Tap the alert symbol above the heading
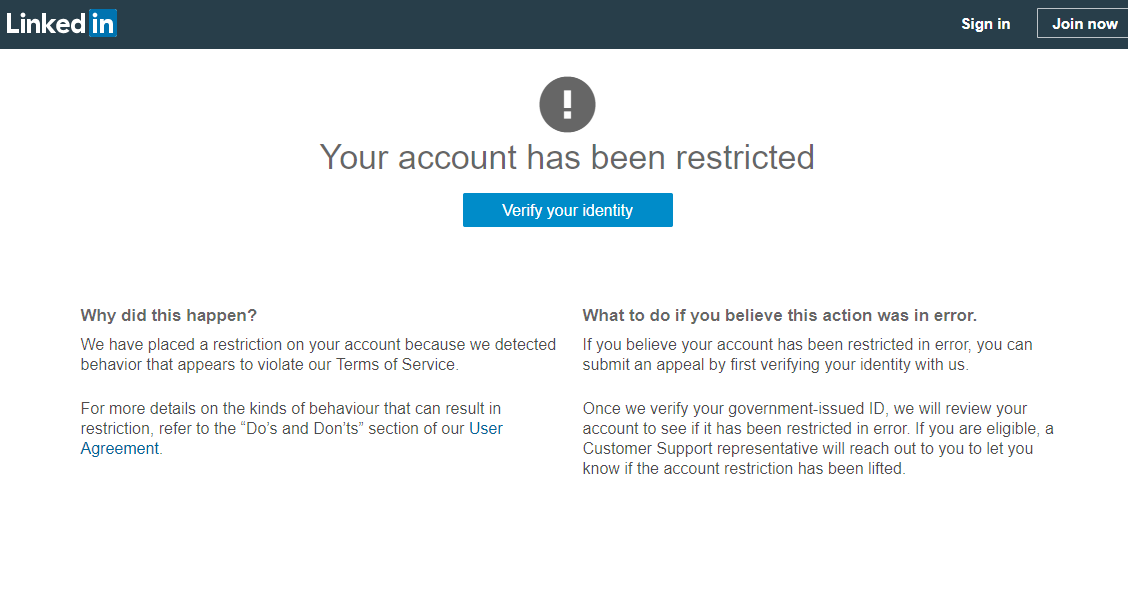Image resolution: width=1128 pixels, height=592 pixels. (x=567, y=104)
